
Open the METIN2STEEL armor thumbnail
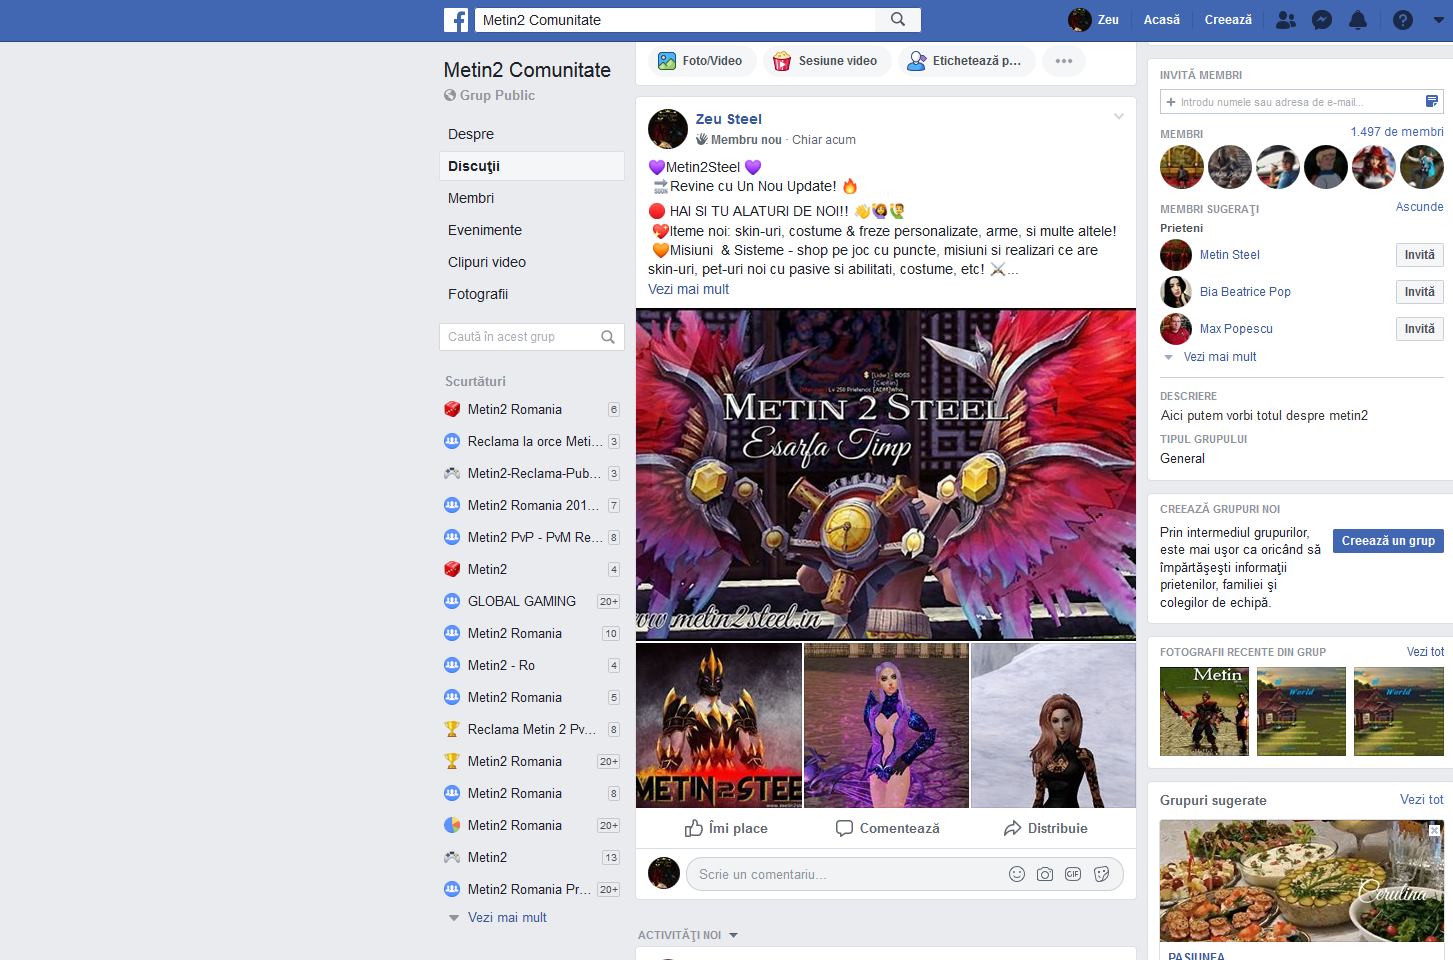pyautogui.click(x=719, y=725)
